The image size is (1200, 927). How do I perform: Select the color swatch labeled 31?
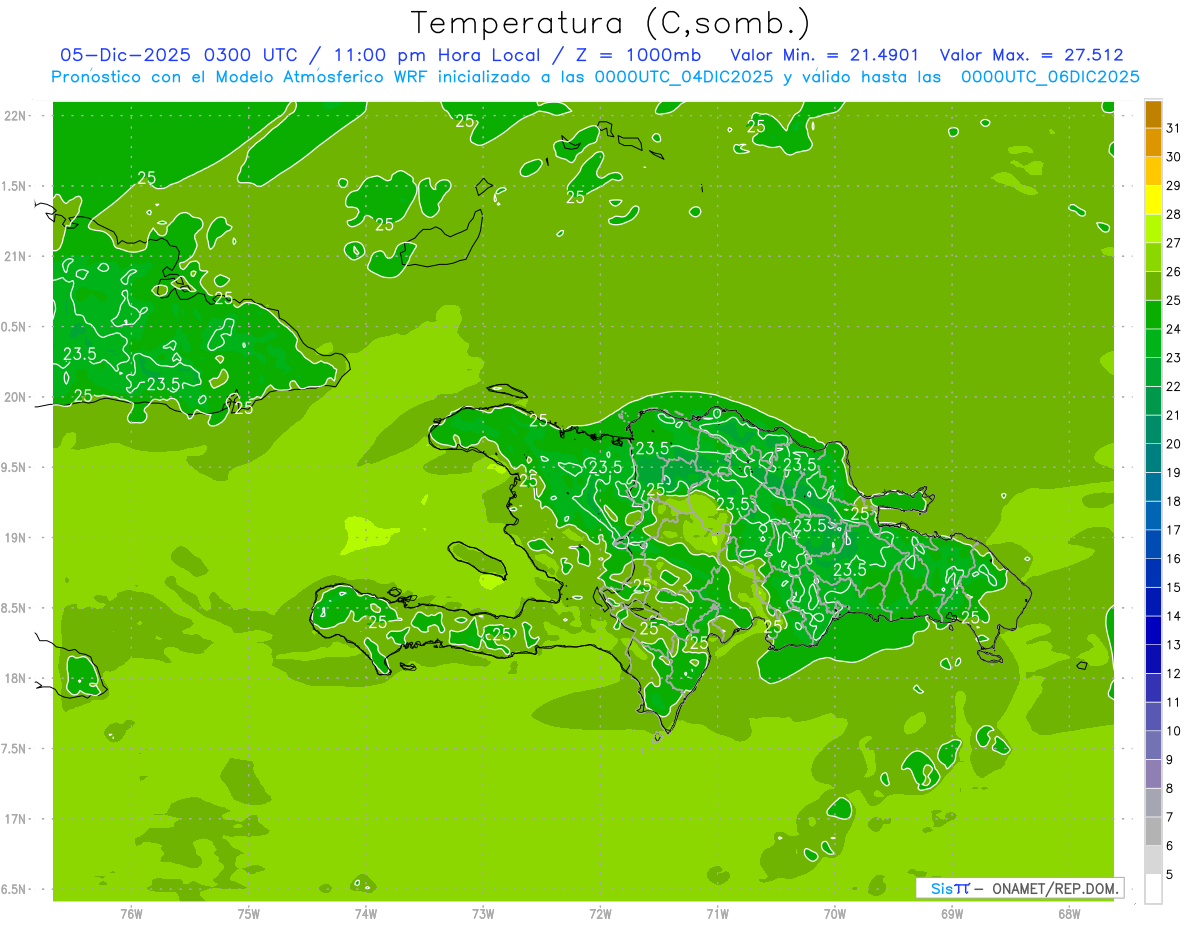click(x=1153, y=115)
